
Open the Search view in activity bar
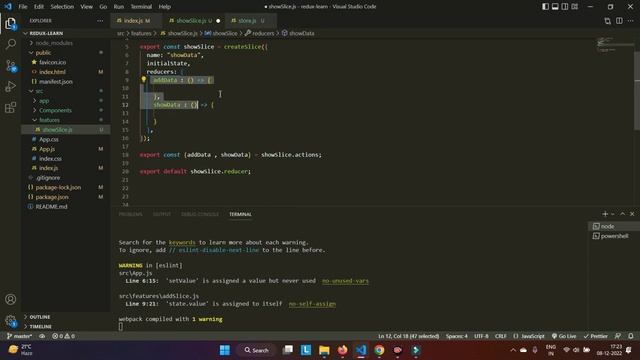click(11, 44)
